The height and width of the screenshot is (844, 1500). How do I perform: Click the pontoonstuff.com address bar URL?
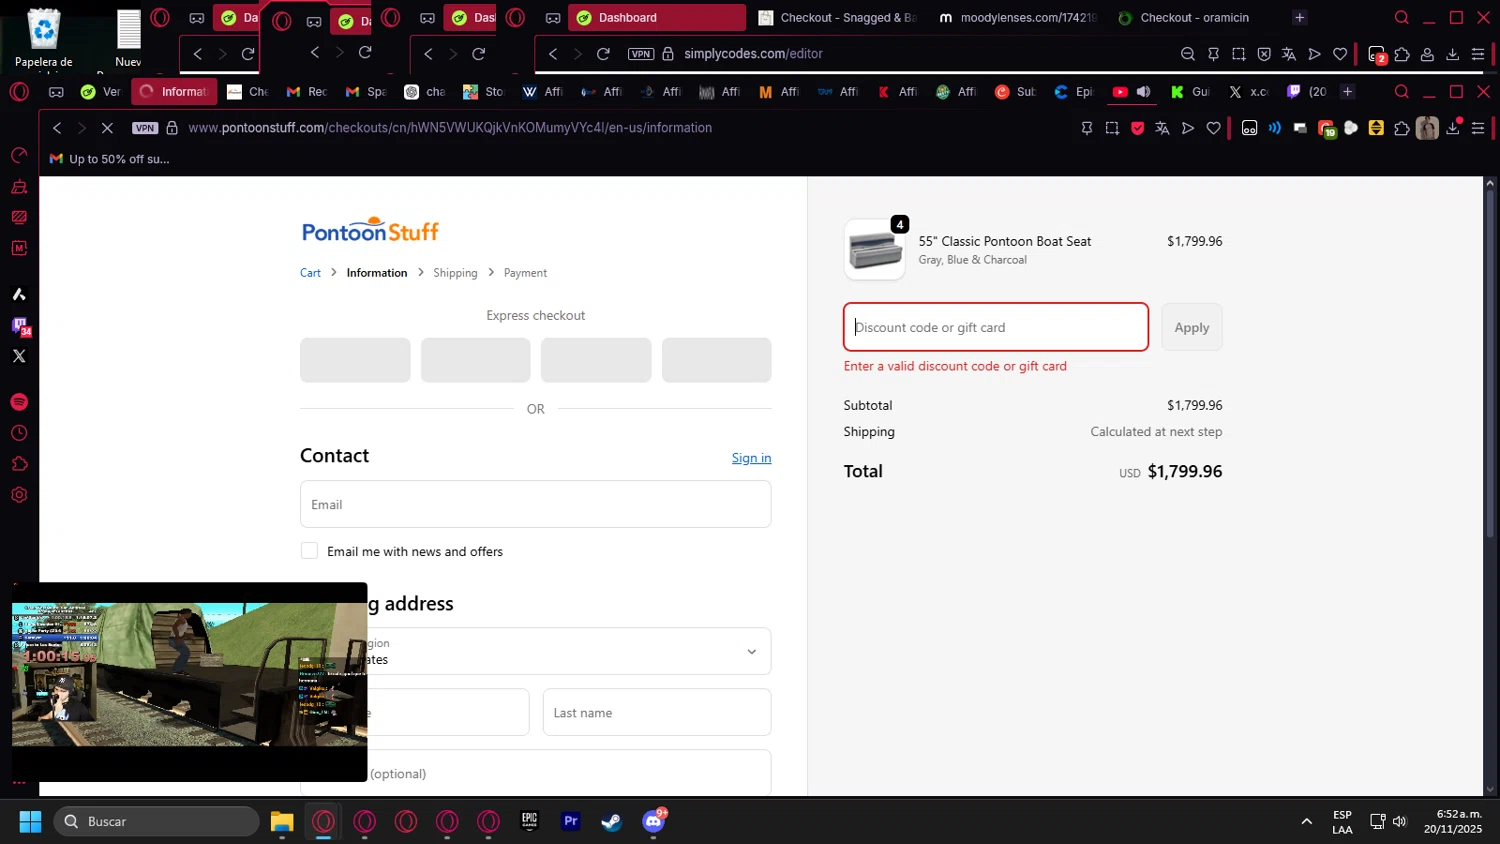point(450,128)
